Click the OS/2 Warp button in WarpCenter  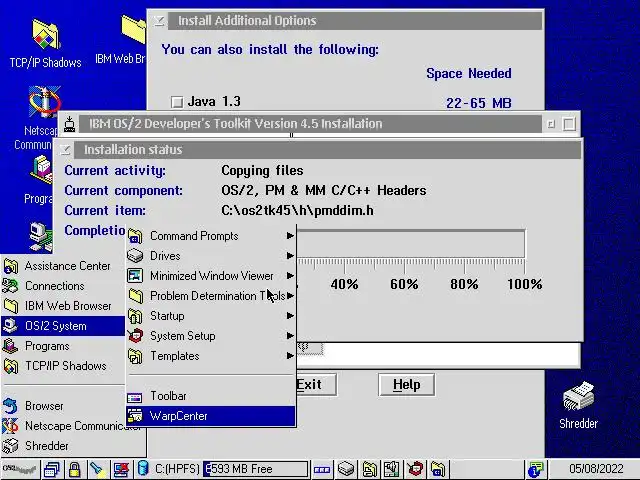[20, 469]
